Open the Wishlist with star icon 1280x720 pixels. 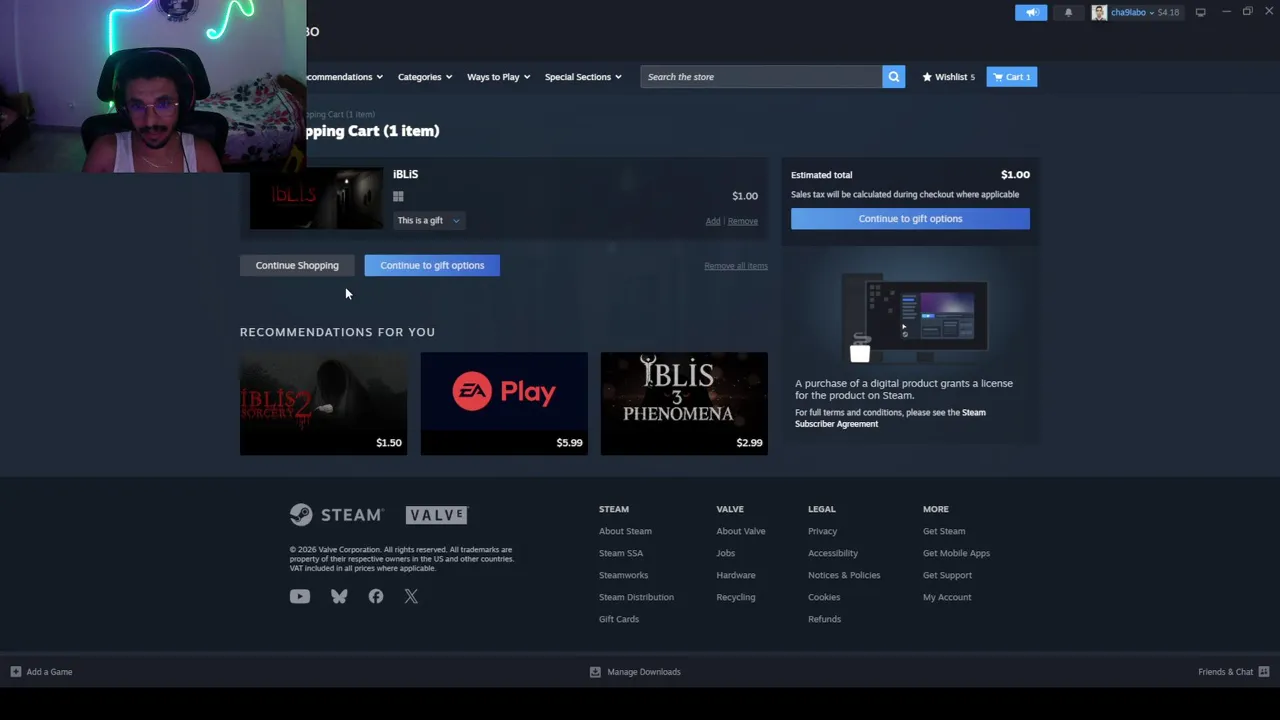point(948,77)
